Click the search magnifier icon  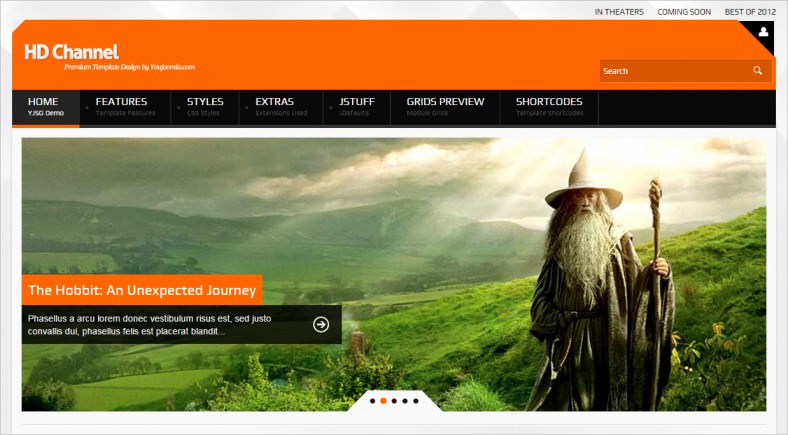[758, 71]
